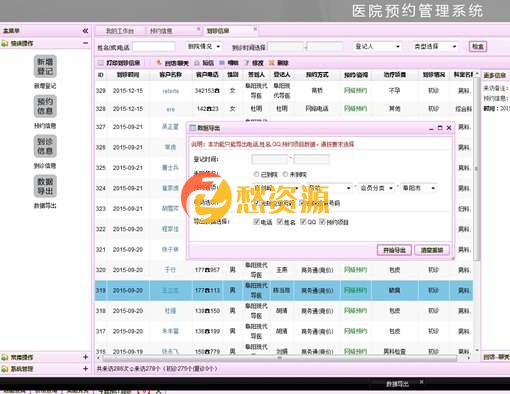Click the 登记人 column header

coord(282,75)
